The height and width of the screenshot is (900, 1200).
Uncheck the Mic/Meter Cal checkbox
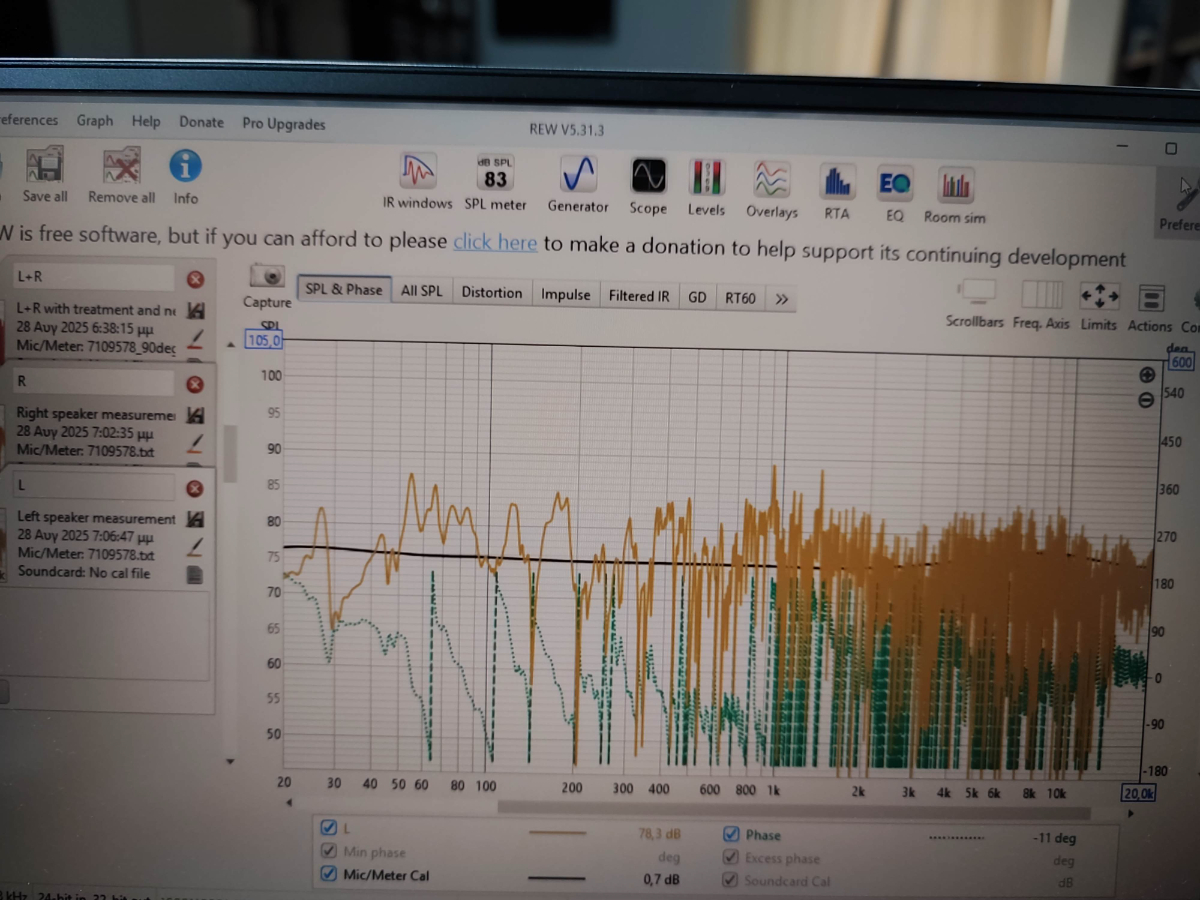(x=328, y=874)
